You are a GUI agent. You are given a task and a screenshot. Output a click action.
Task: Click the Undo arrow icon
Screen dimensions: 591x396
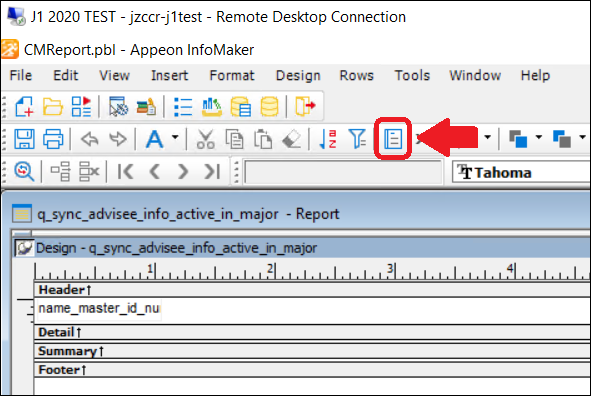[90, 139]
